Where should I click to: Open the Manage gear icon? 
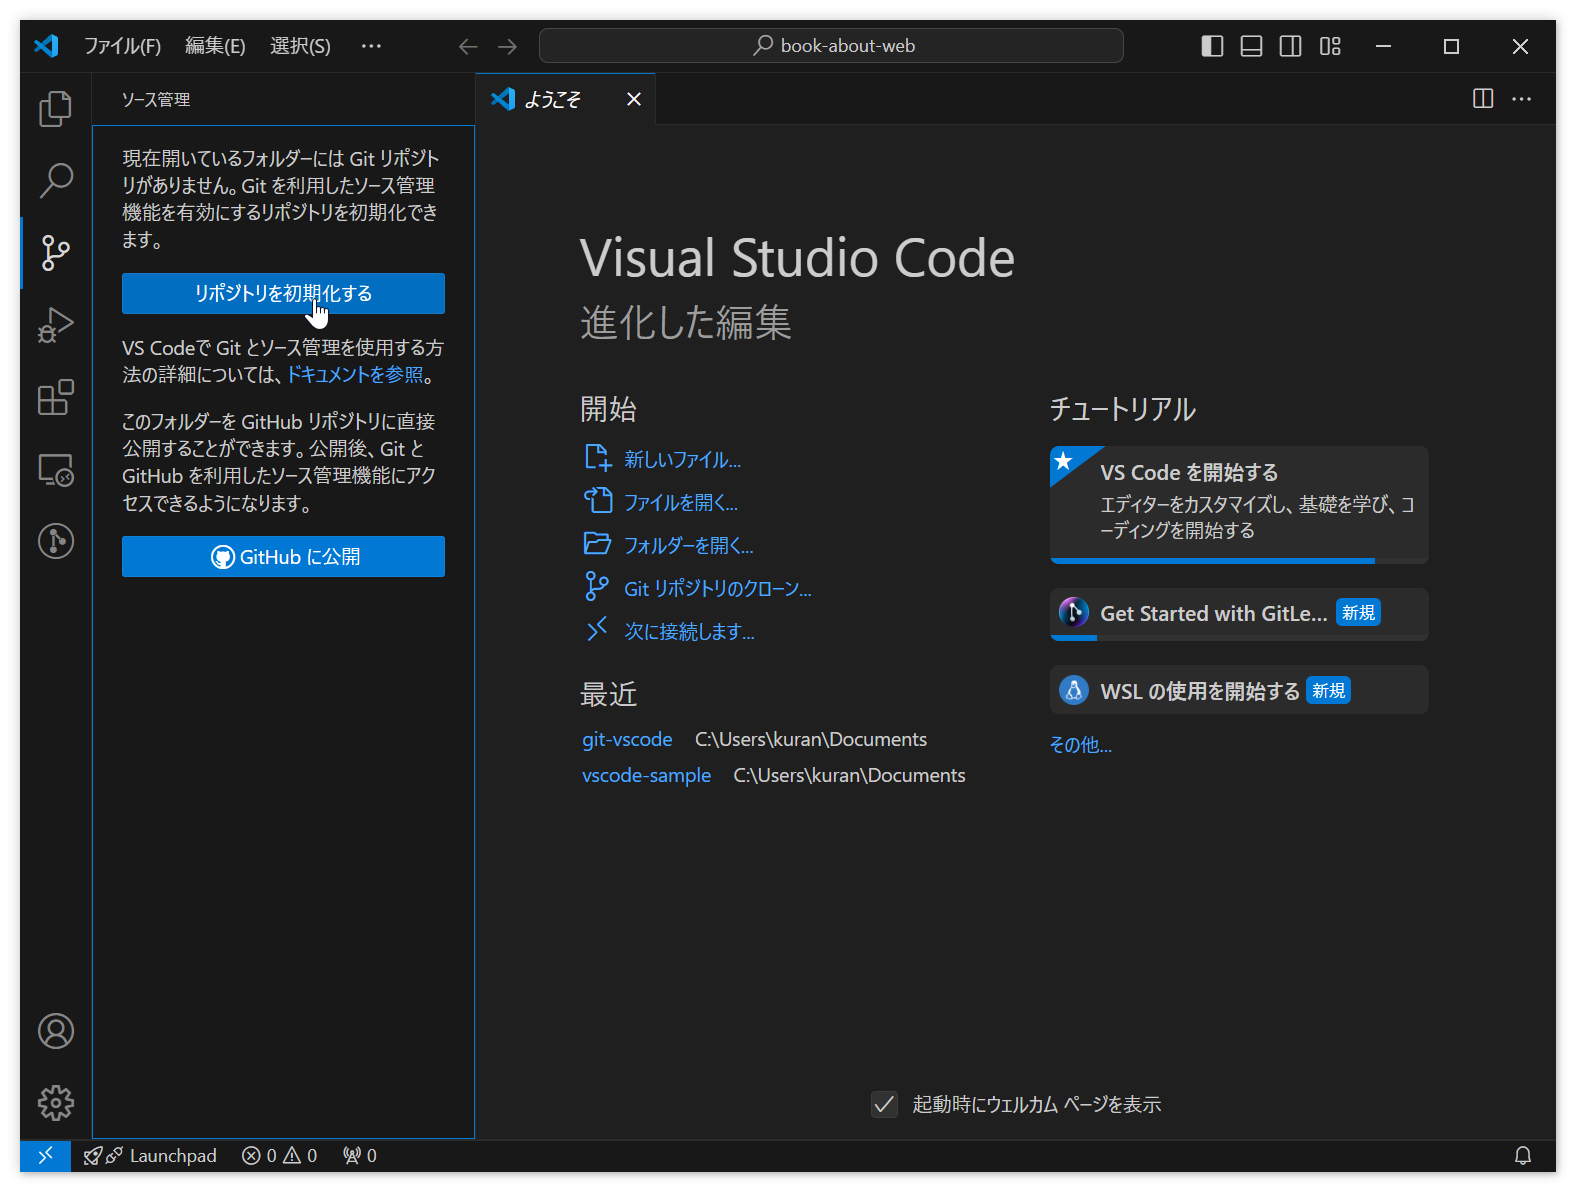pos(56,1103)
